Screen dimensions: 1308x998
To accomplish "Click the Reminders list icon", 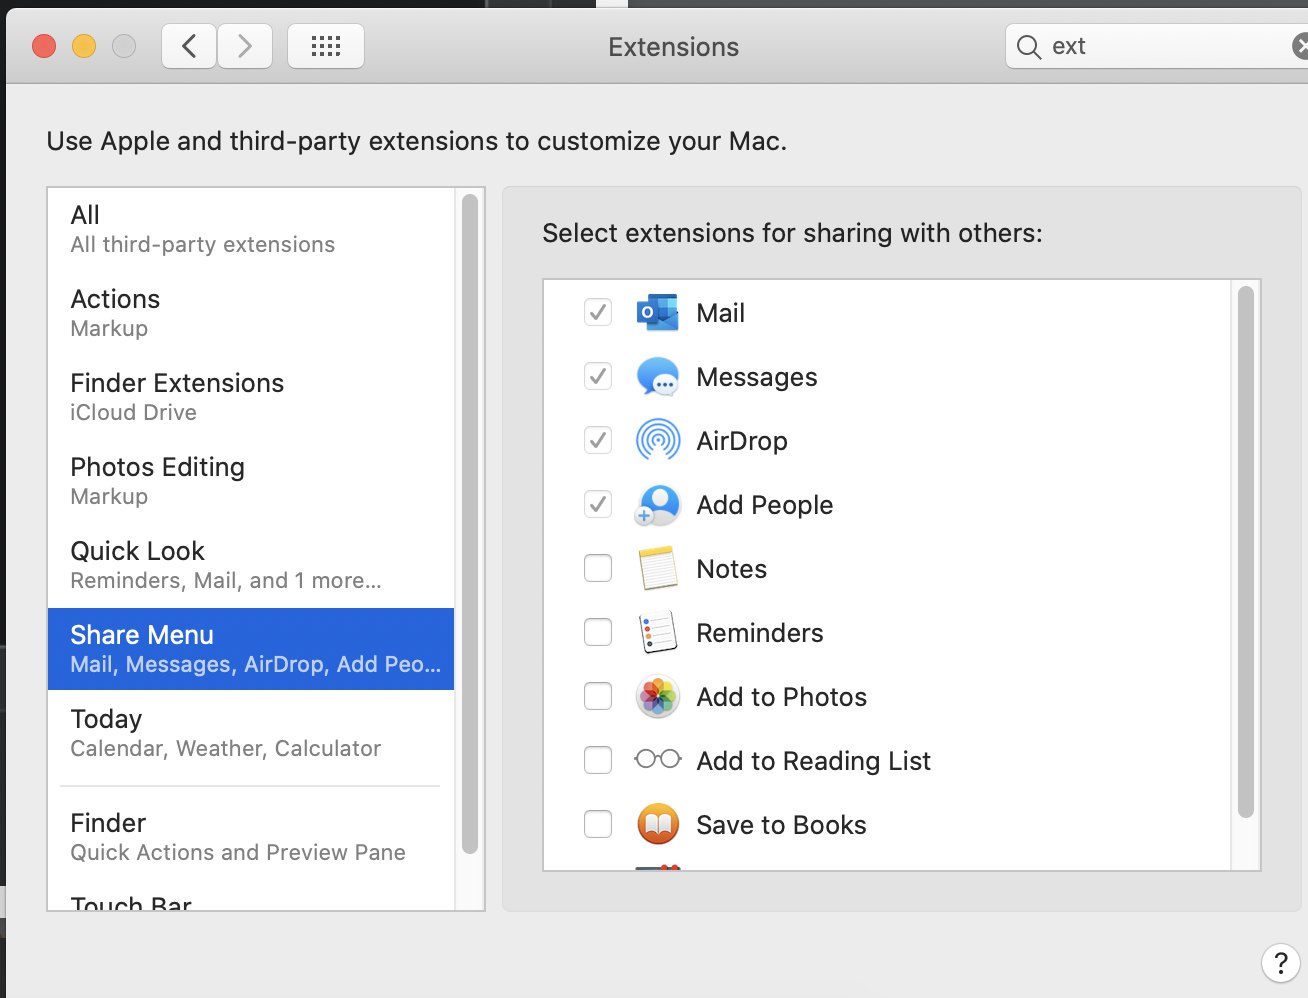I will 657,633.
